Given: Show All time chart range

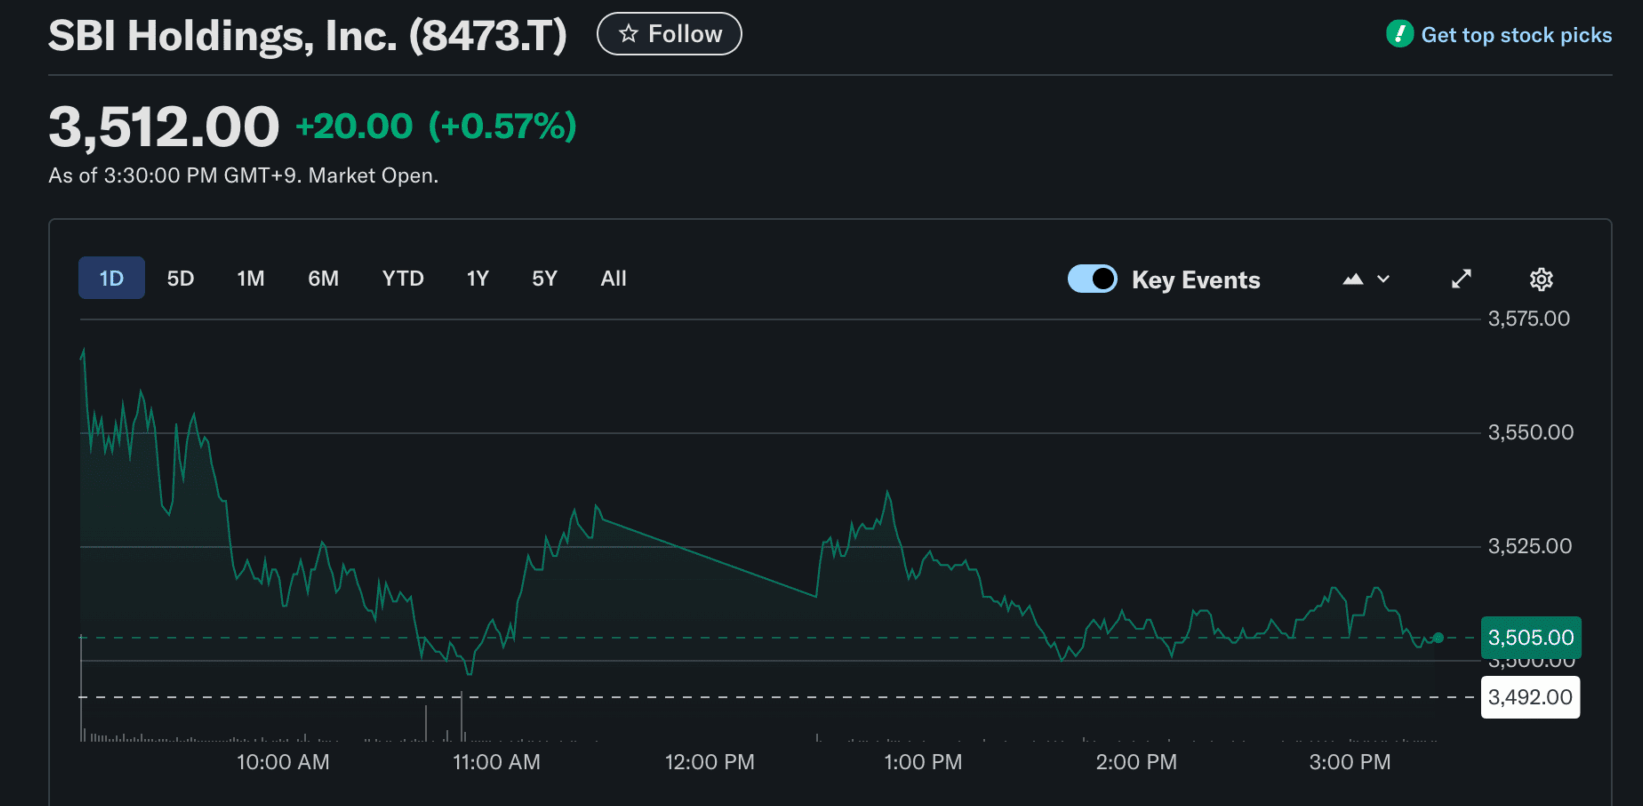Looking at the screenshot, I should pyautogui.click(x=613, y=278).
